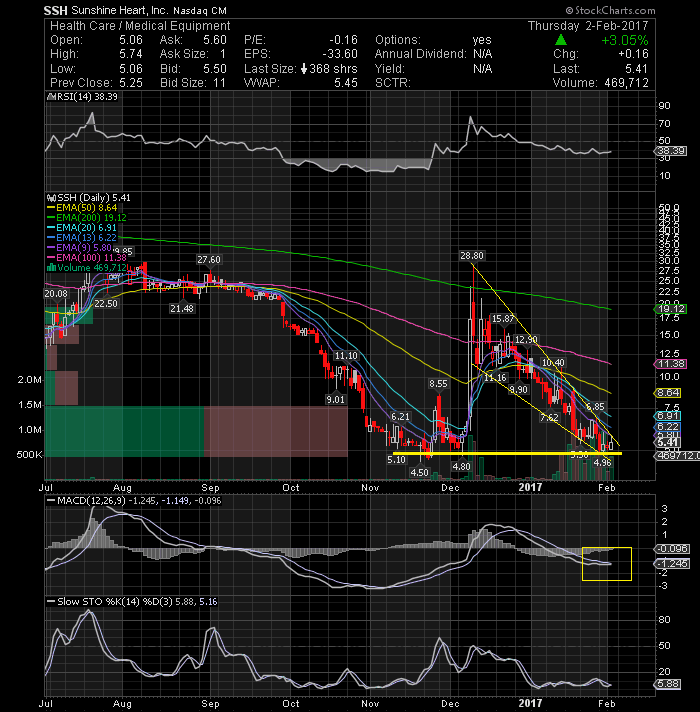Click the 22.50 price label
Viewport: 700px width, 712px height.
click(106, 304)
